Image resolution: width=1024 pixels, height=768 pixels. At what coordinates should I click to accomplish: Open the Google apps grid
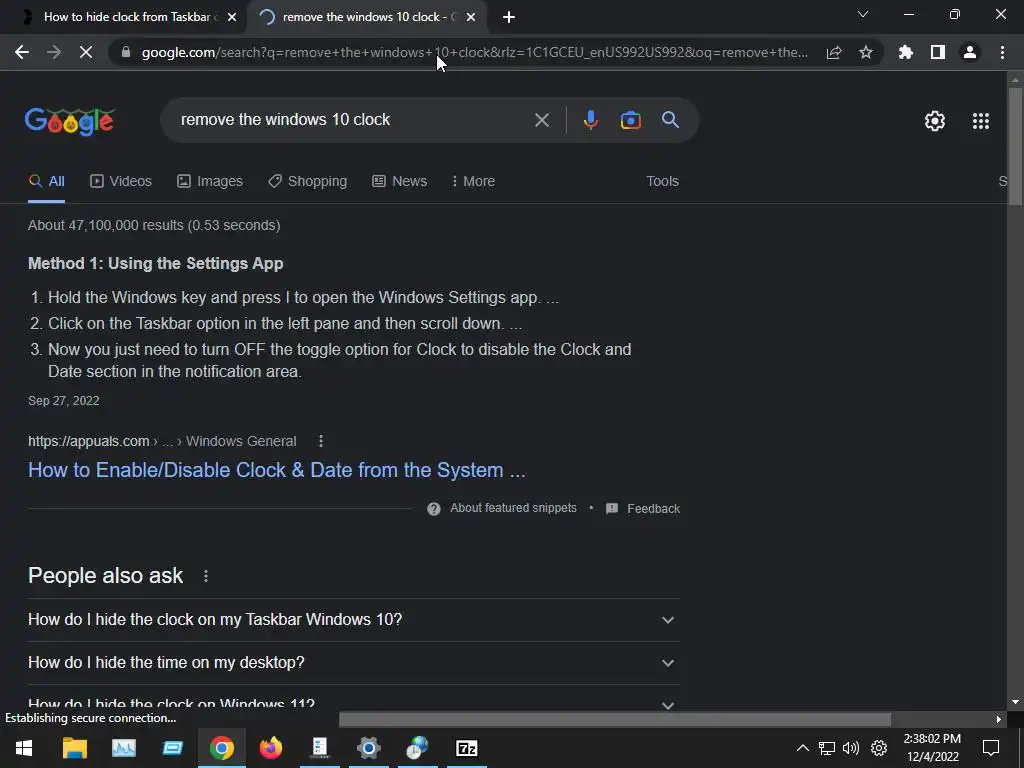tap(981, 121)
